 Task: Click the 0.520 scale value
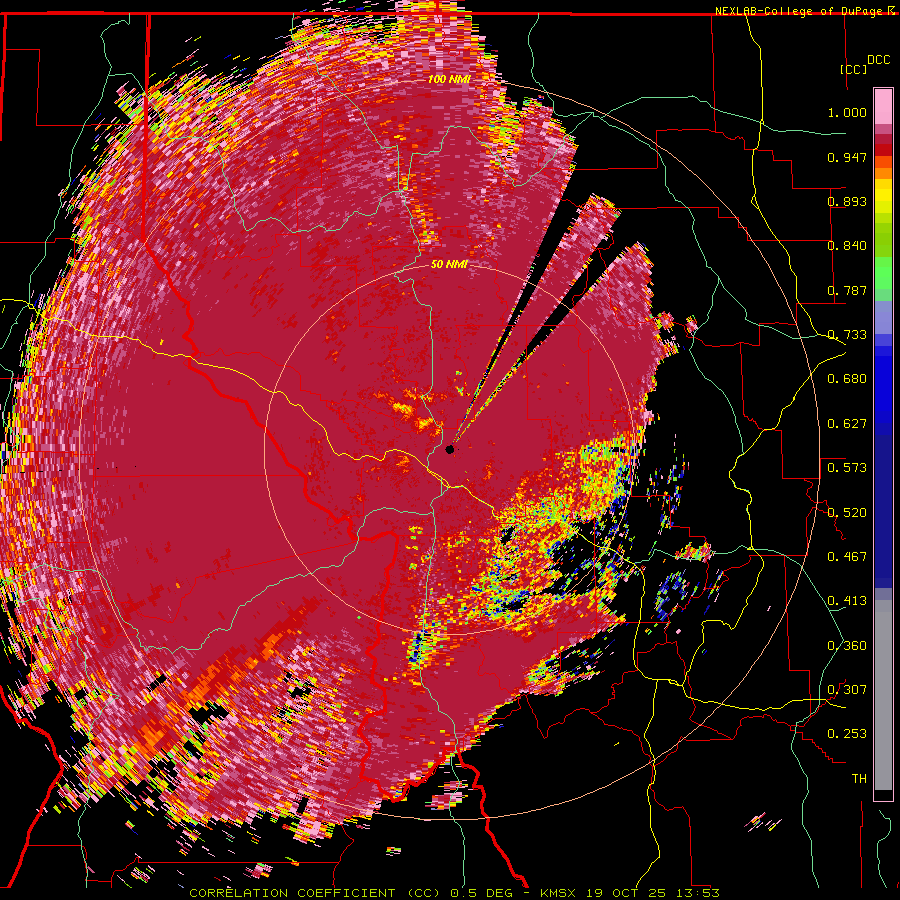tap(847, 513)
